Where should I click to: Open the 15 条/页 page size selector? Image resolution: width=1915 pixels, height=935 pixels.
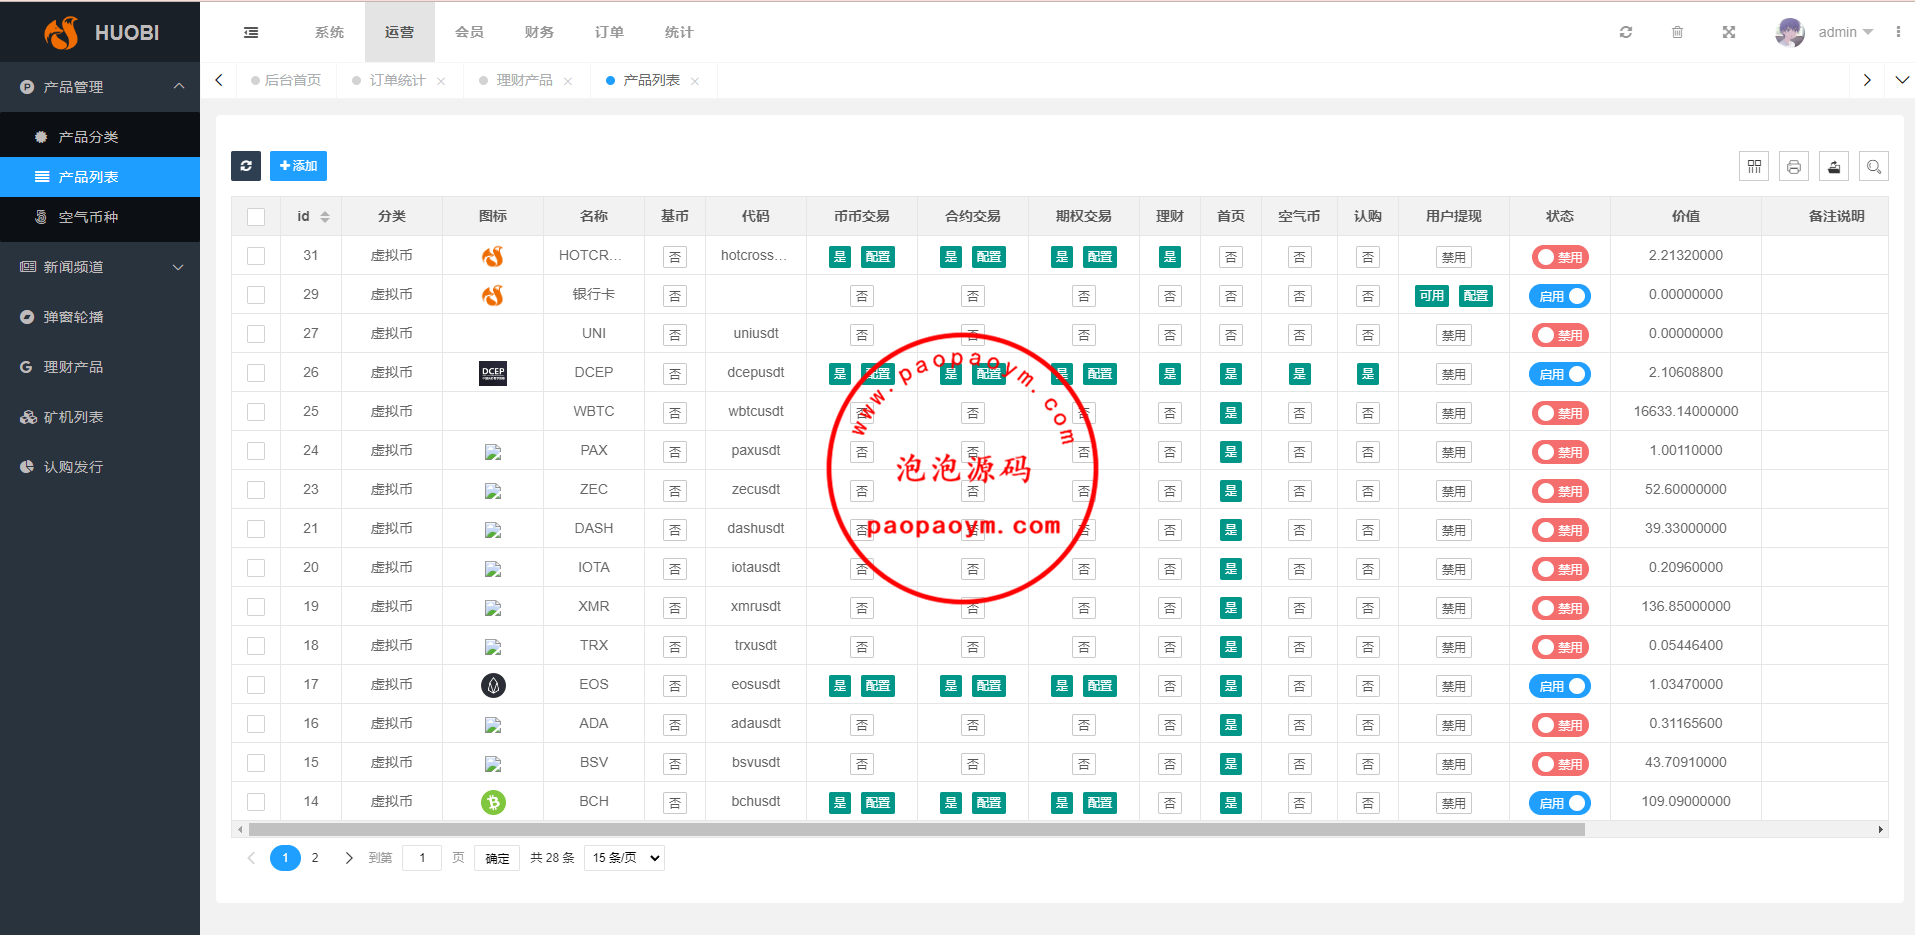click(x=625, y=858)
